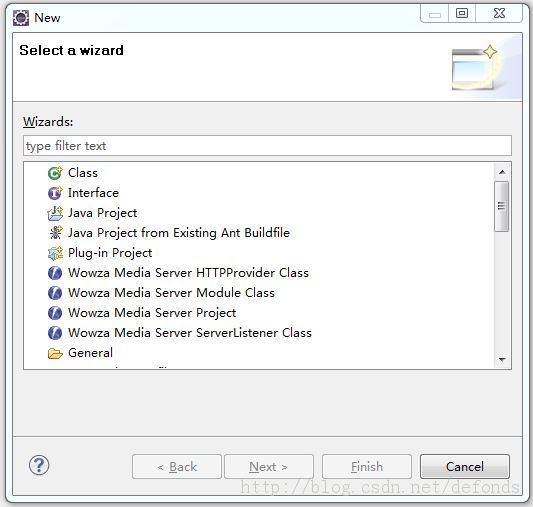Click the Cancel button

pyautogui.click(x=465, y=467)
